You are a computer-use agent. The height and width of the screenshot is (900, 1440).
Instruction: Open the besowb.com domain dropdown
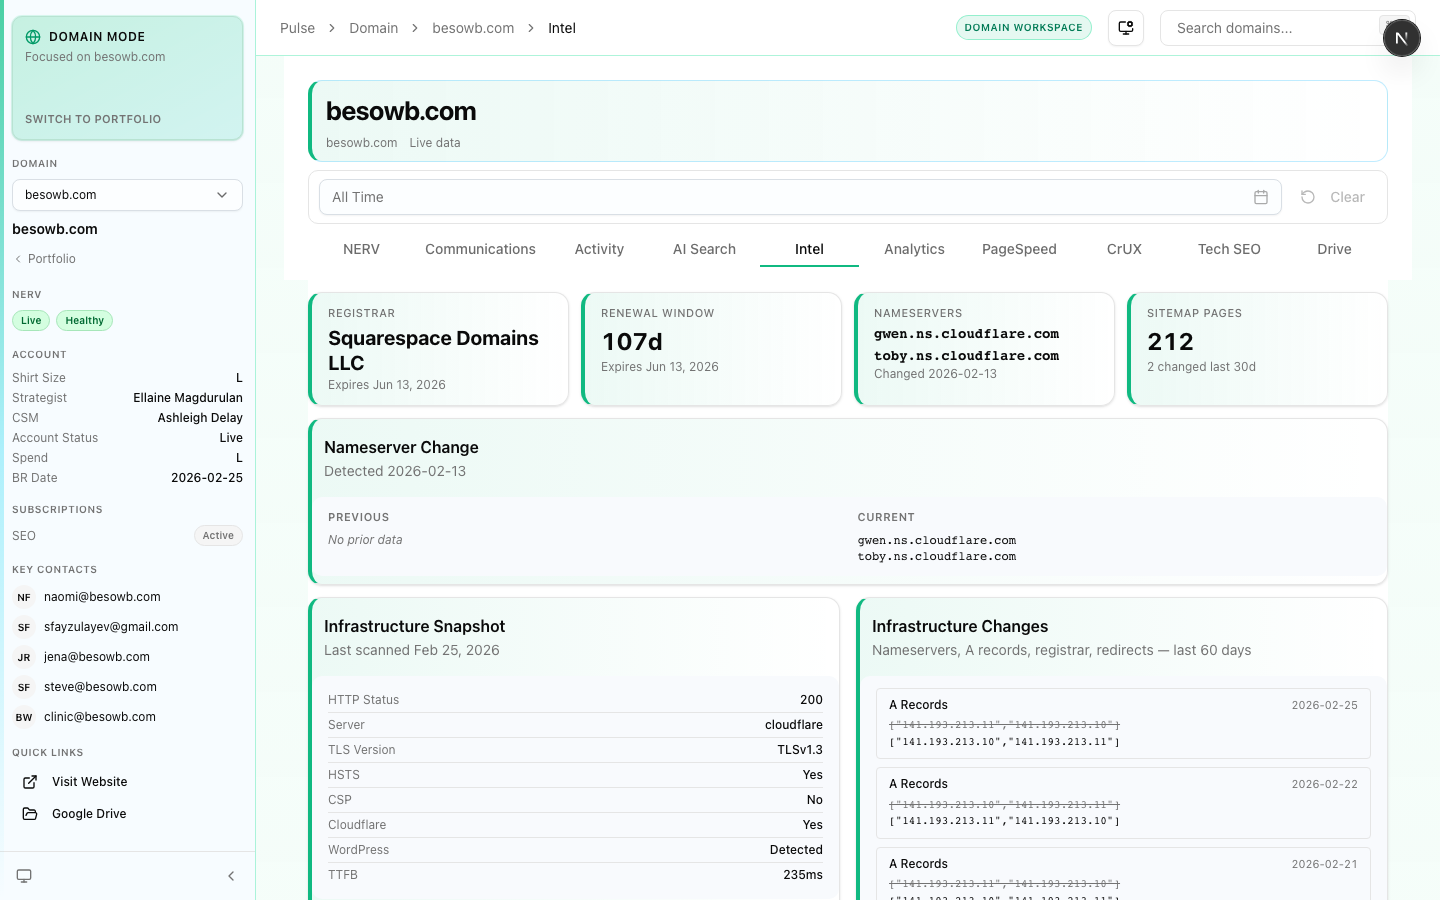pyautogui.click(x=127, y=195)
